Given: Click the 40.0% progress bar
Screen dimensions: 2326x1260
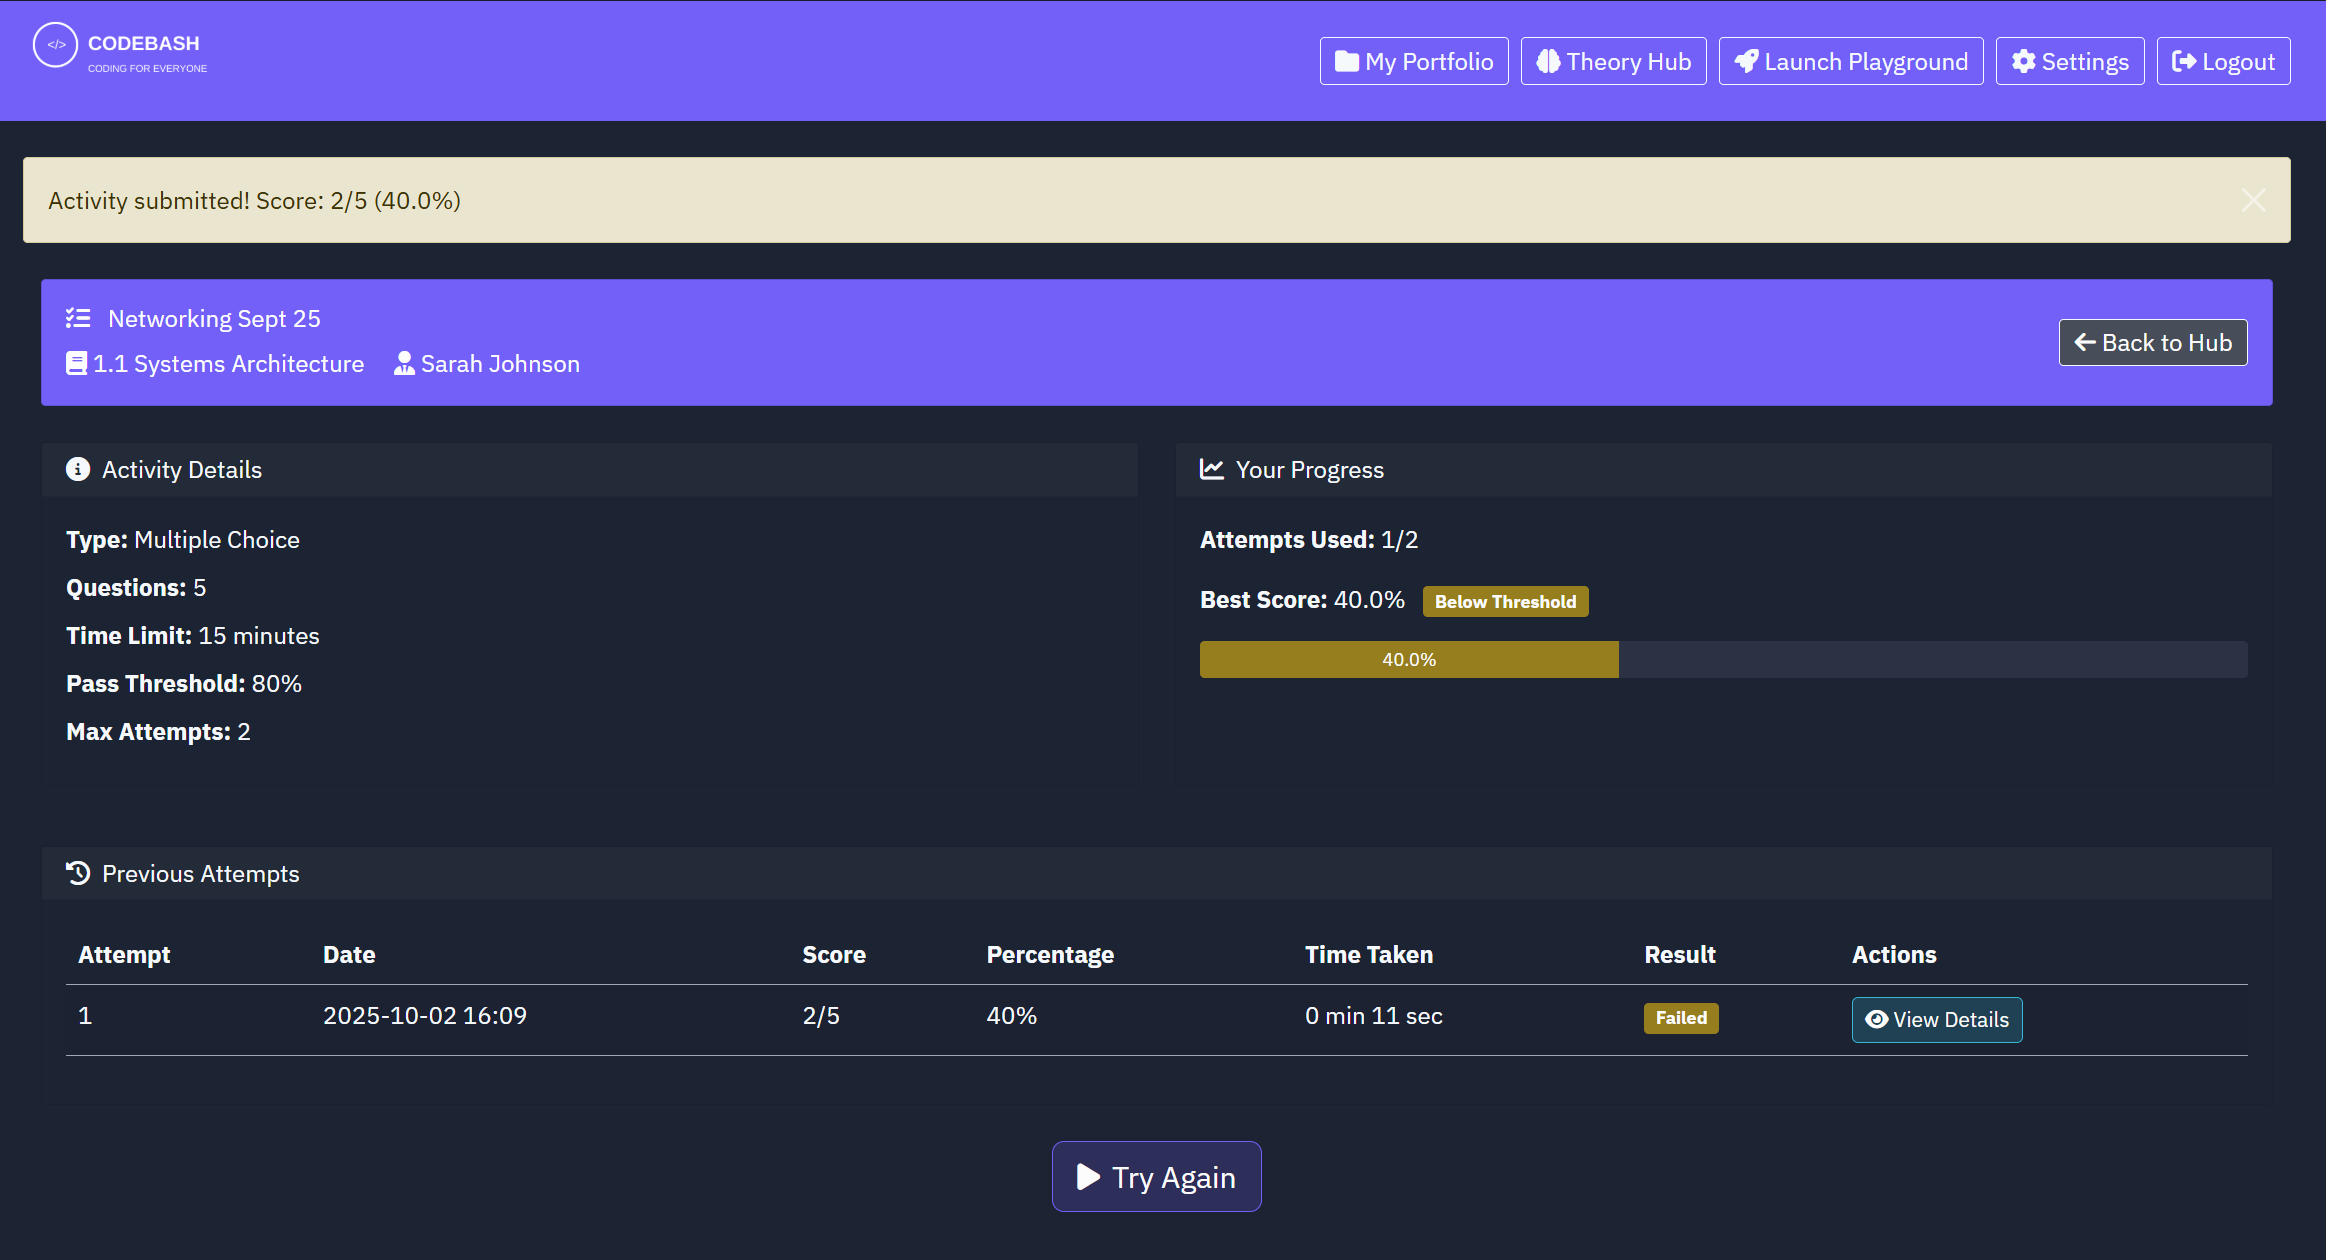Looking at the screenshot, I should [1408, 660].
